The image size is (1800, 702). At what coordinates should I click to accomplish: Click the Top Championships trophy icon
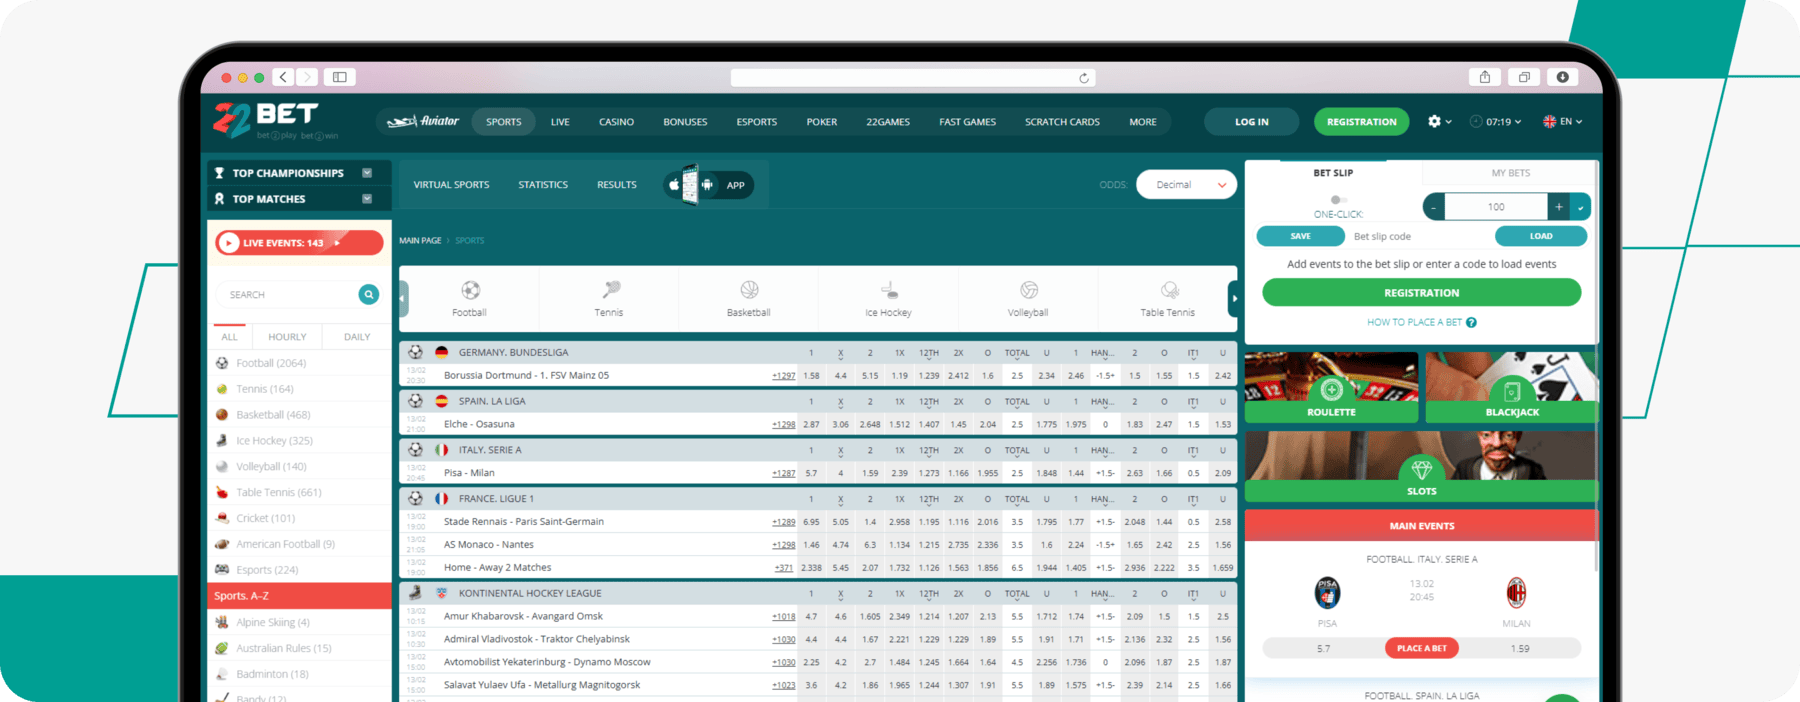coord(220,173)
